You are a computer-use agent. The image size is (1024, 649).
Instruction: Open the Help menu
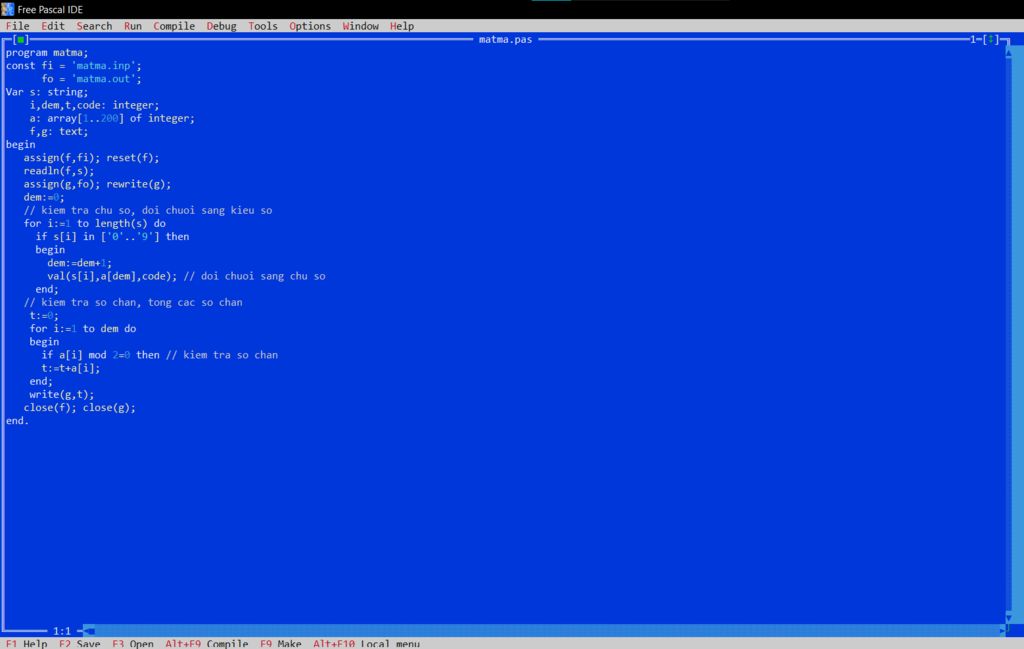pyautogui.click(x=402, y=26)
